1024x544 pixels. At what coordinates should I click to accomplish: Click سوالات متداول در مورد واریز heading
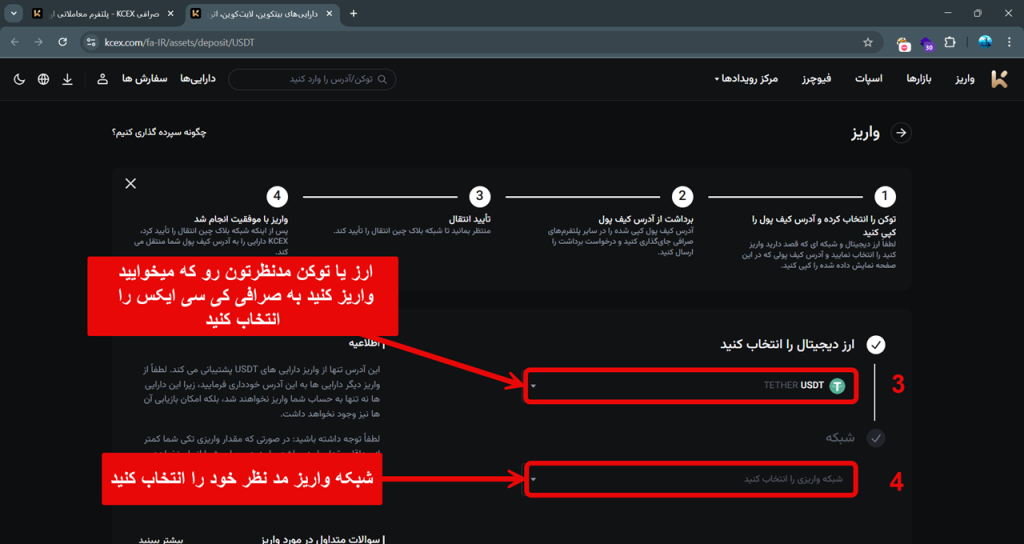(319, 539)
